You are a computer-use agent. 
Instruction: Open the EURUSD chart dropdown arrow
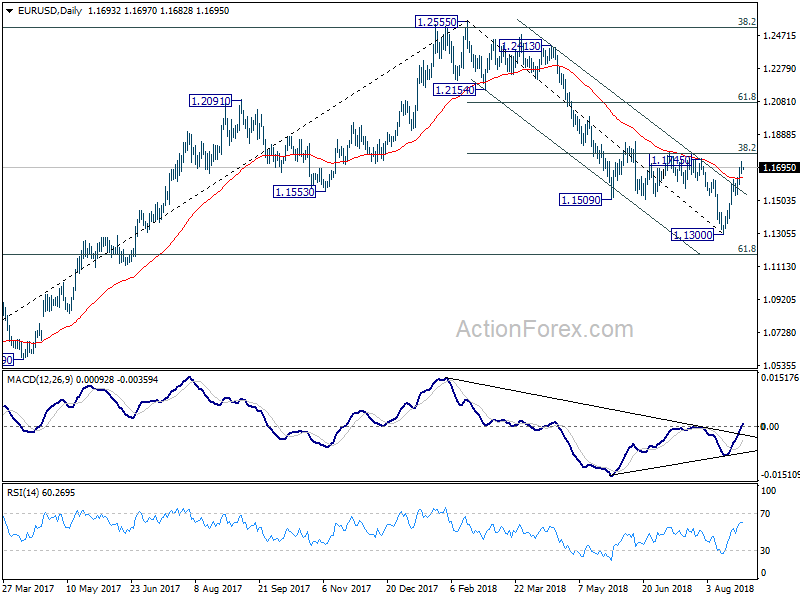(9, 11)
